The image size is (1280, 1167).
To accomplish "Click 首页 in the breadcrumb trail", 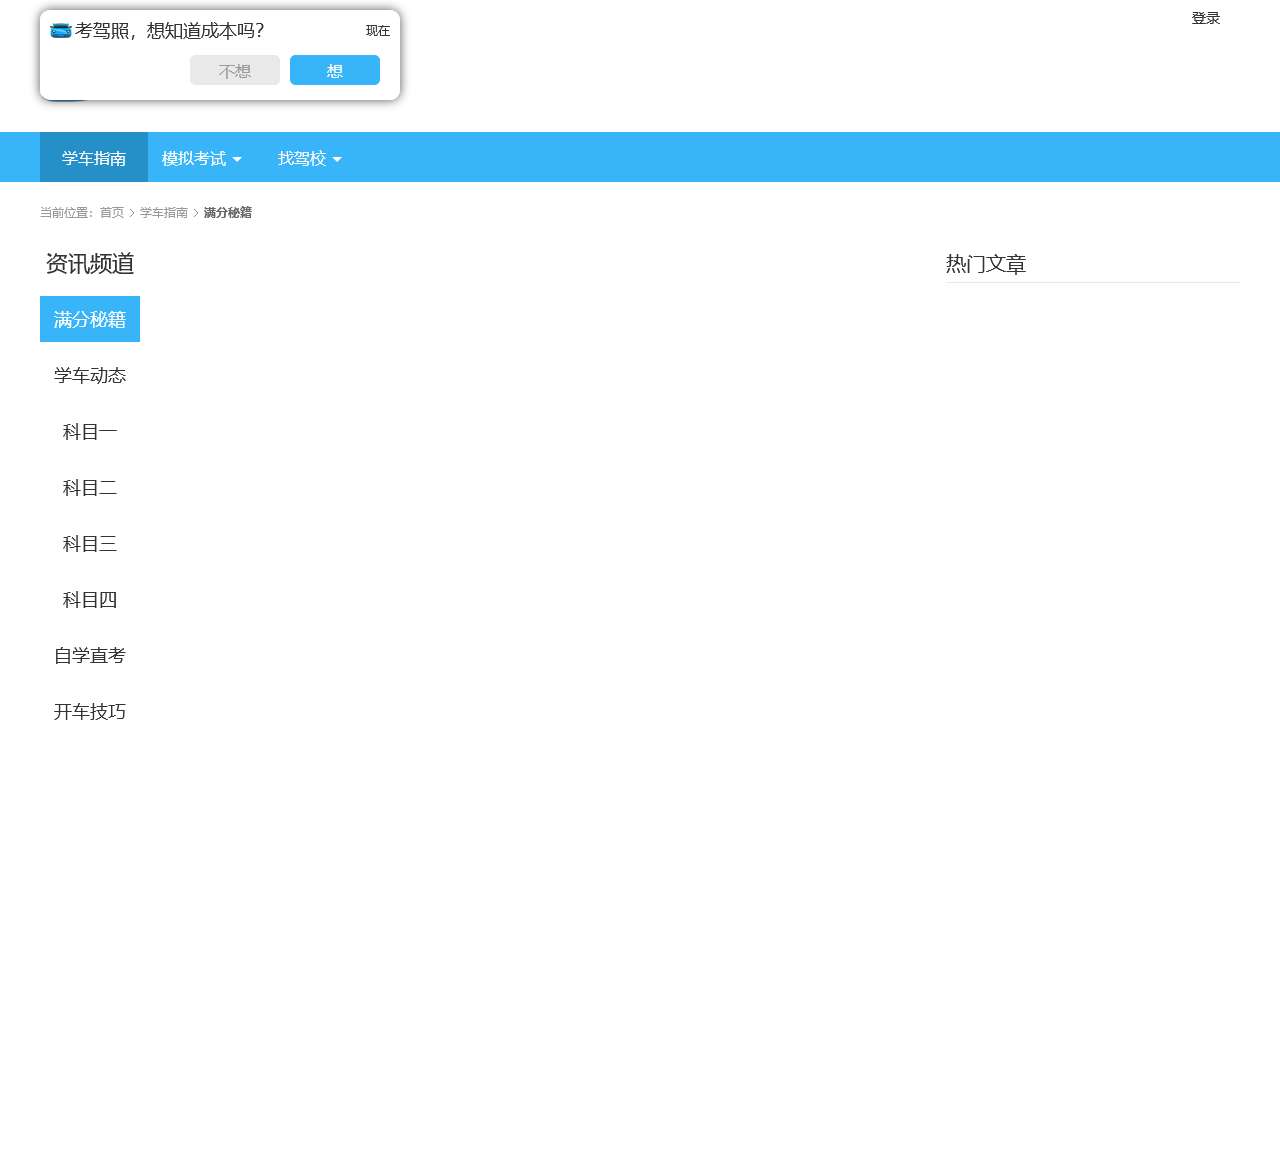I will click(111, 213).
